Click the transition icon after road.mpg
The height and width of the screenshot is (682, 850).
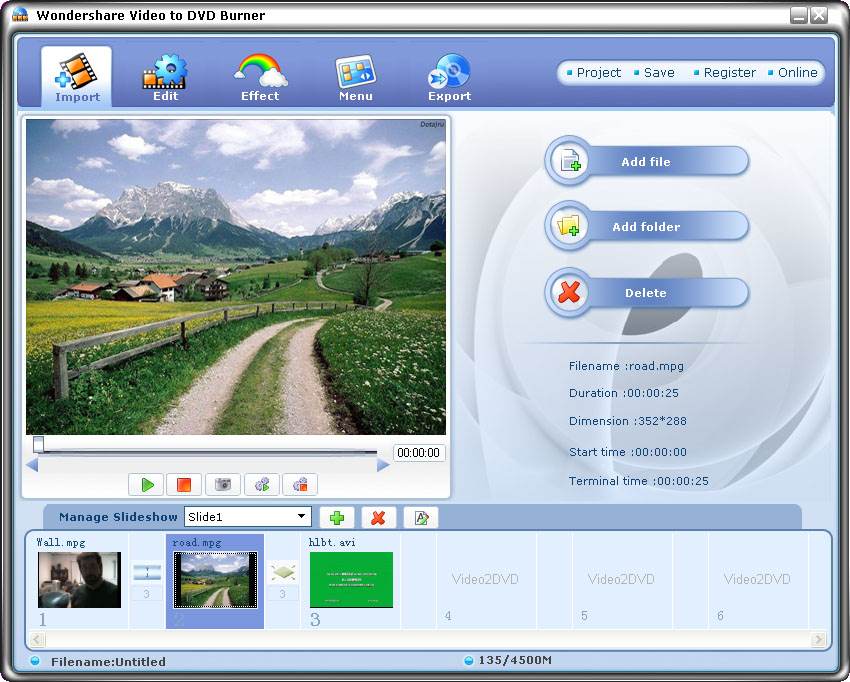coord(283,573)
